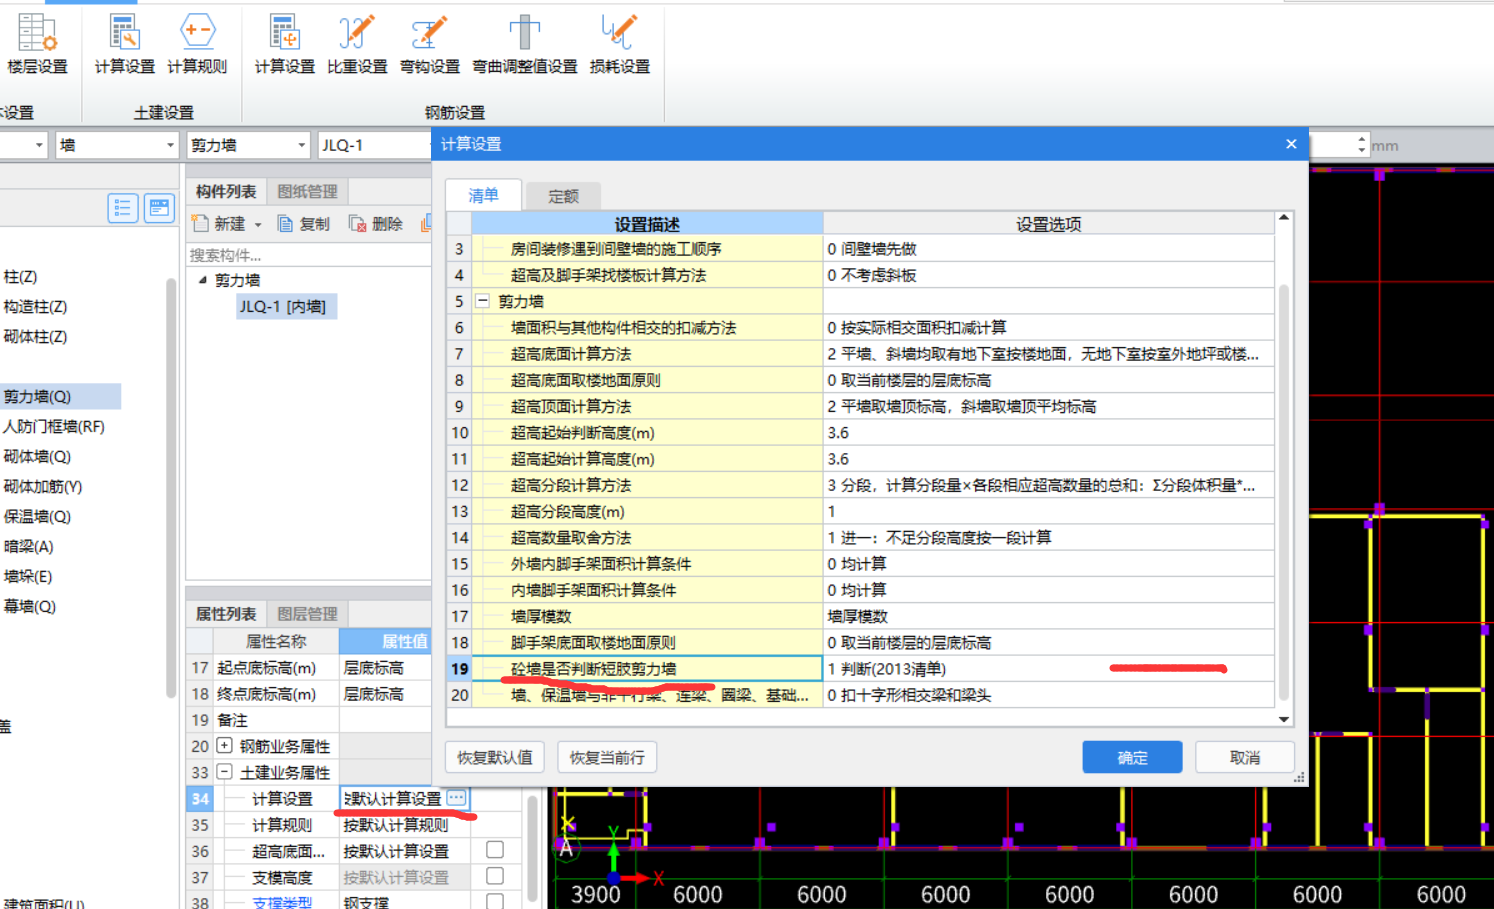Click 设置选项 column header
The height and width of the screenshot is (909, 1494).
click(x=1049, y=224)
